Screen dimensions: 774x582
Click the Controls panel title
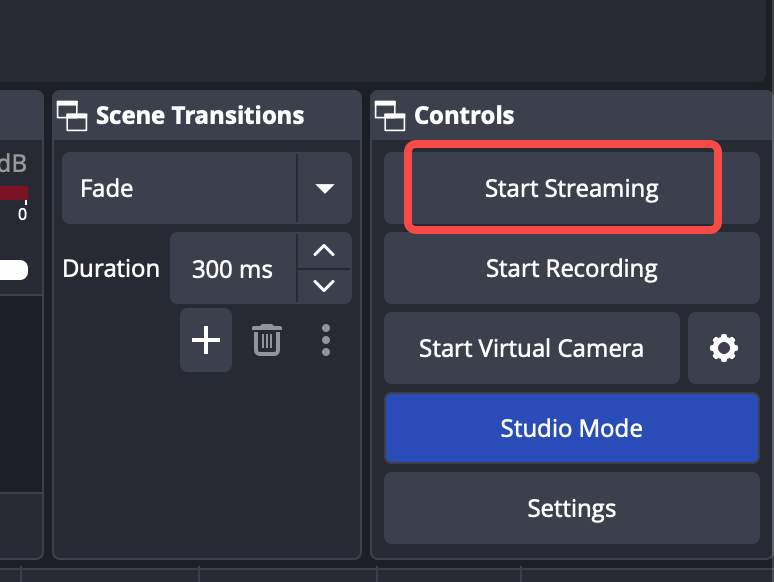click(464, 116)
